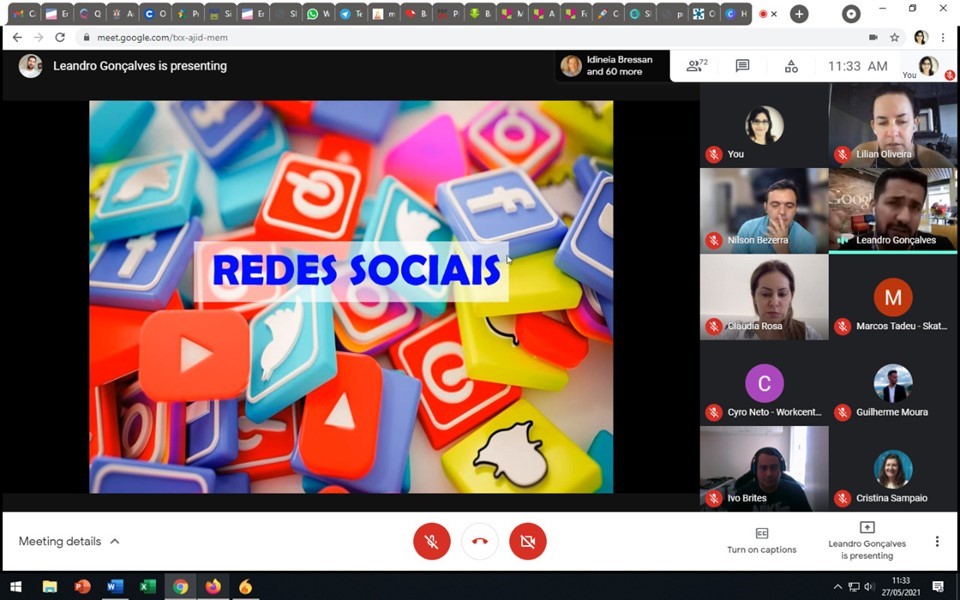The width and height of the screenshot is (960, 600).
Task: Click the Leandro Gonçalves is presenting button
Action: point(866,540)
